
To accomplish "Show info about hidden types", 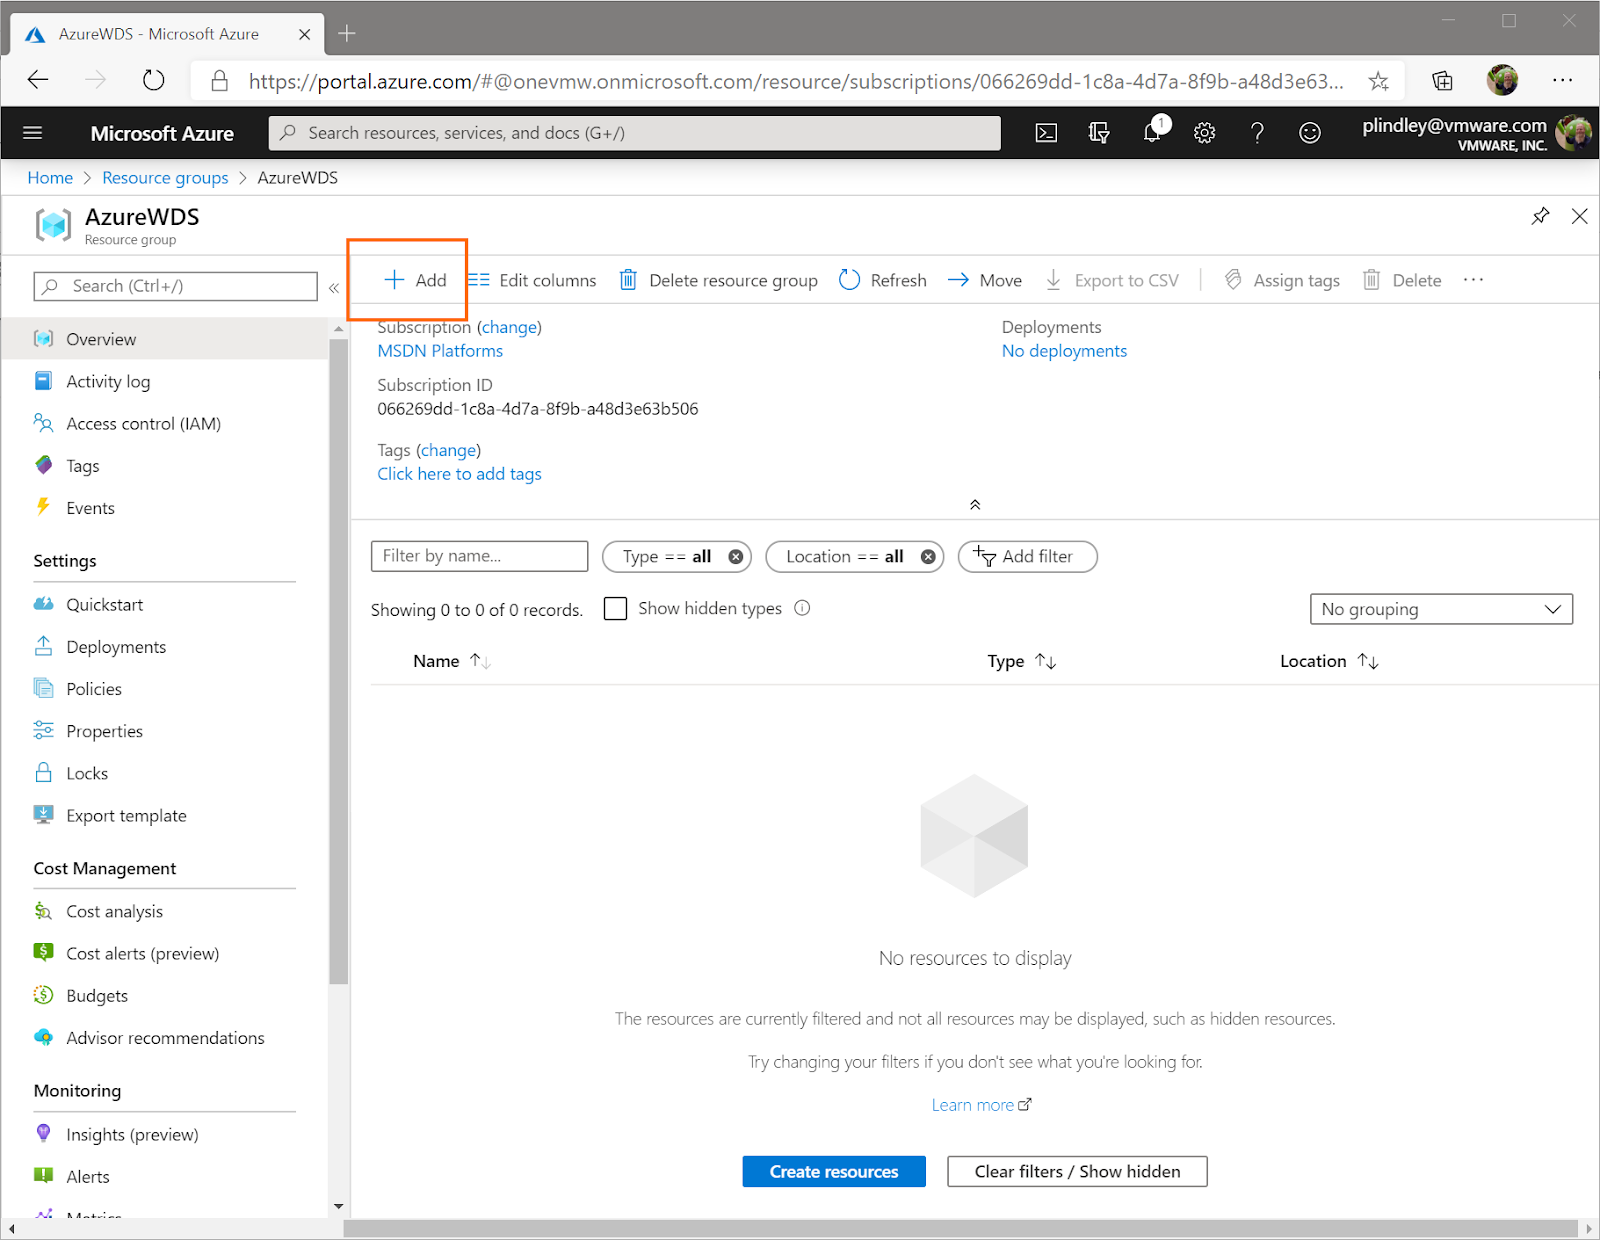I will point(802,608).
